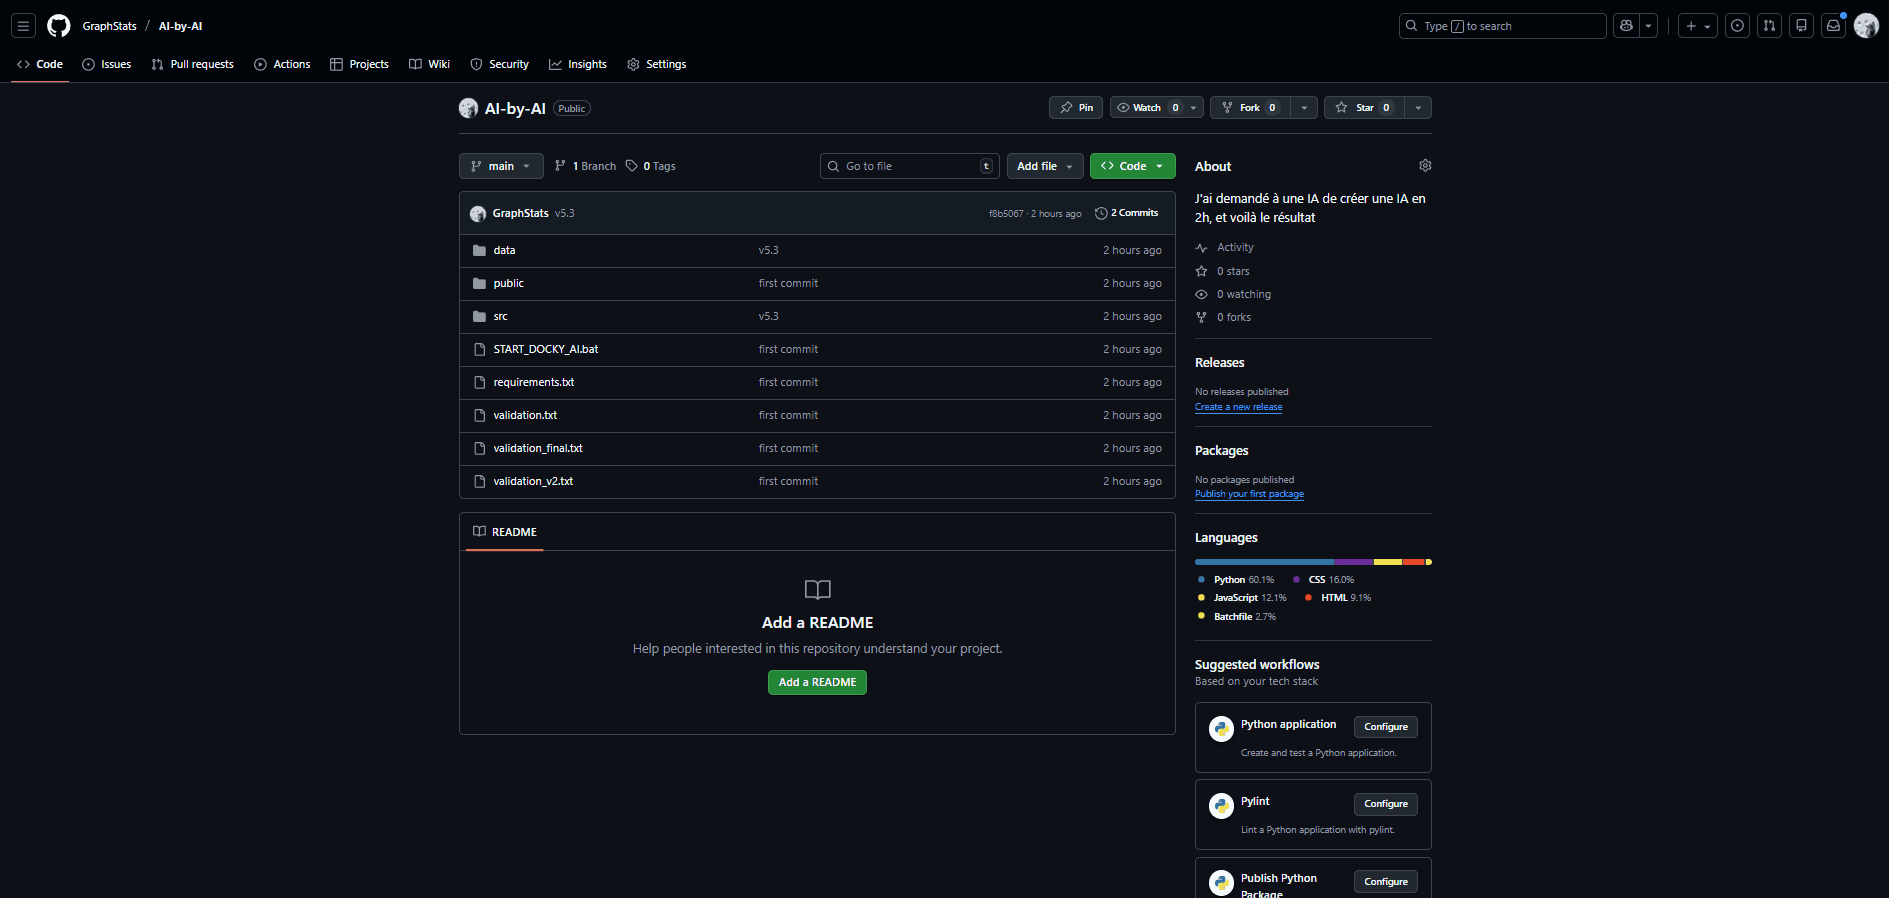
Task: Switch to the Insights tab
Action: click(x=578, y=64)
